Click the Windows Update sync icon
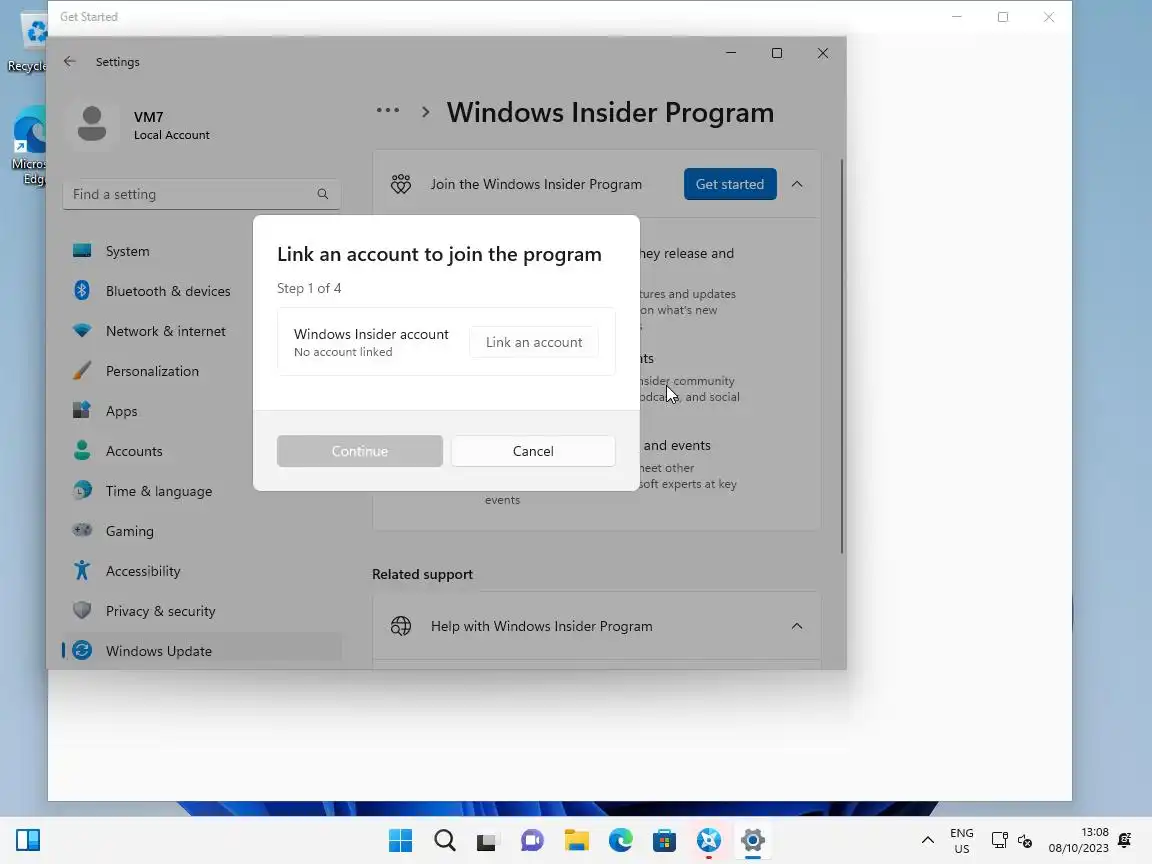Screen dimensions: 1152x864 coord(82,650)
